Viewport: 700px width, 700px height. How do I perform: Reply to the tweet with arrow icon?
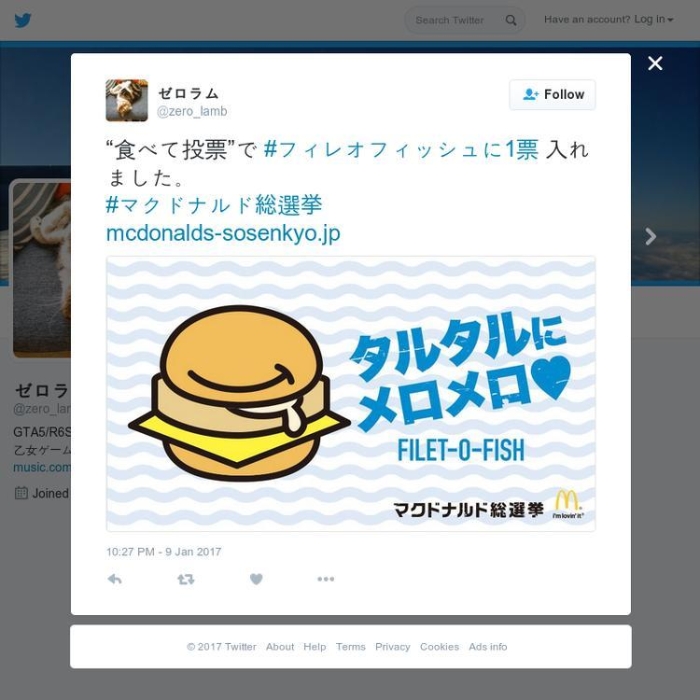coord(115,579)
